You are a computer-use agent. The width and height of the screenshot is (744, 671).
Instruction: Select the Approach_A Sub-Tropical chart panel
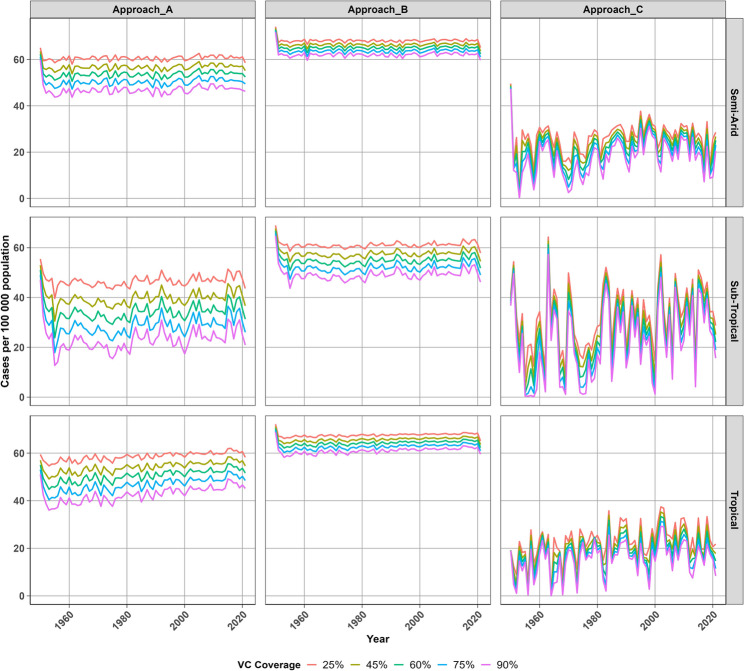pyautogui.click(x=143, y=311)
